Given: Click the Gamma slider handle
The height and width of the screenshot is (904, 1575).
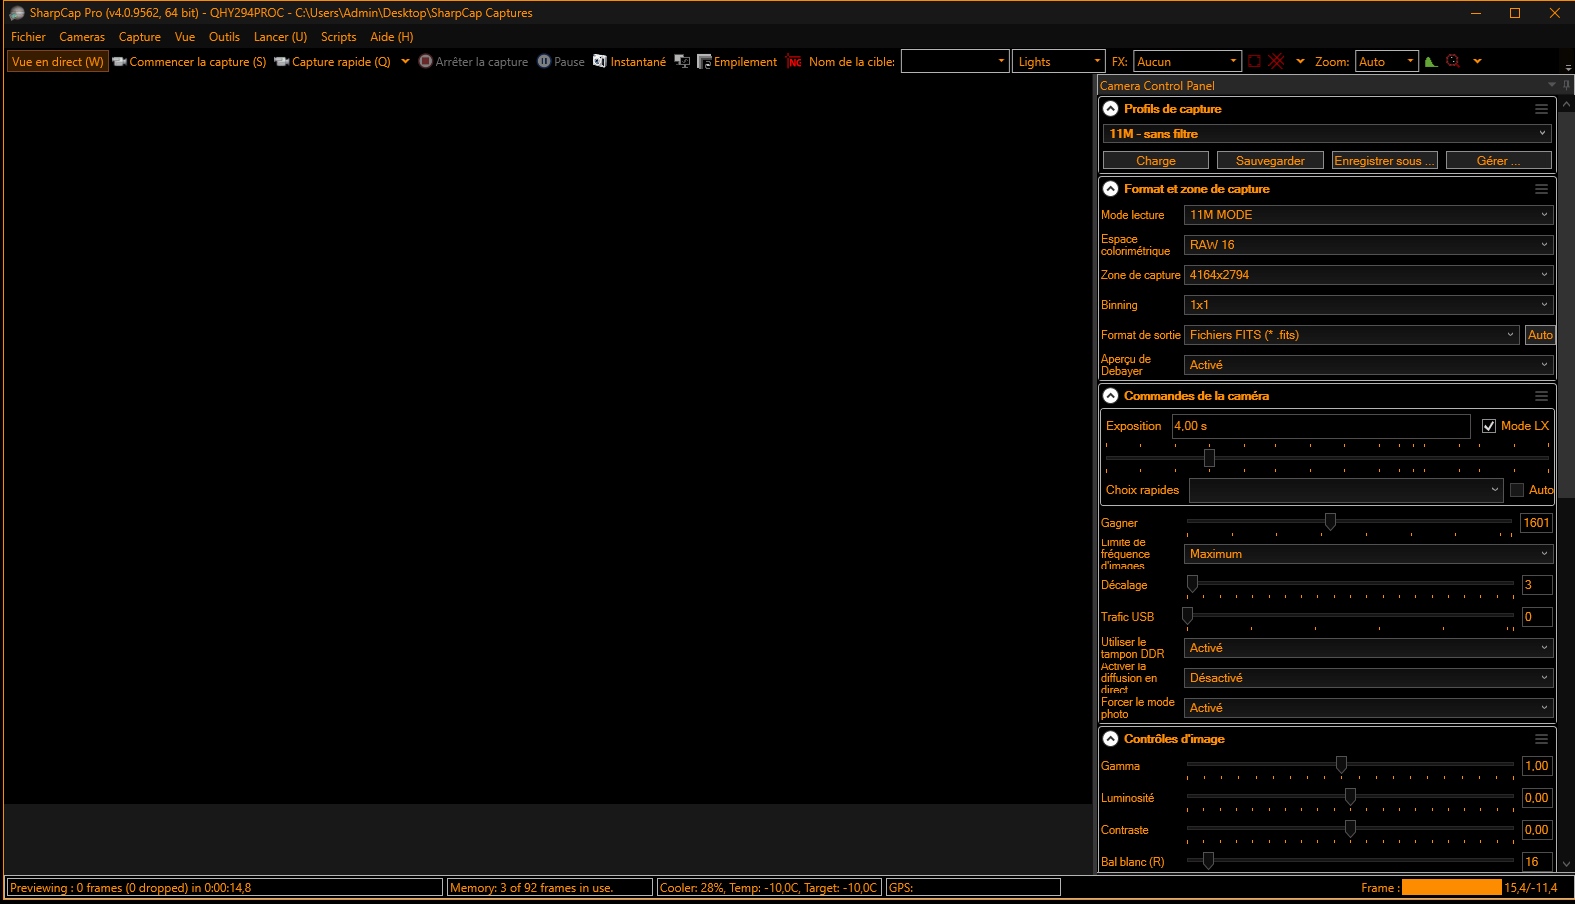Looking at the screenshot, I should (x=1341, y=765).
